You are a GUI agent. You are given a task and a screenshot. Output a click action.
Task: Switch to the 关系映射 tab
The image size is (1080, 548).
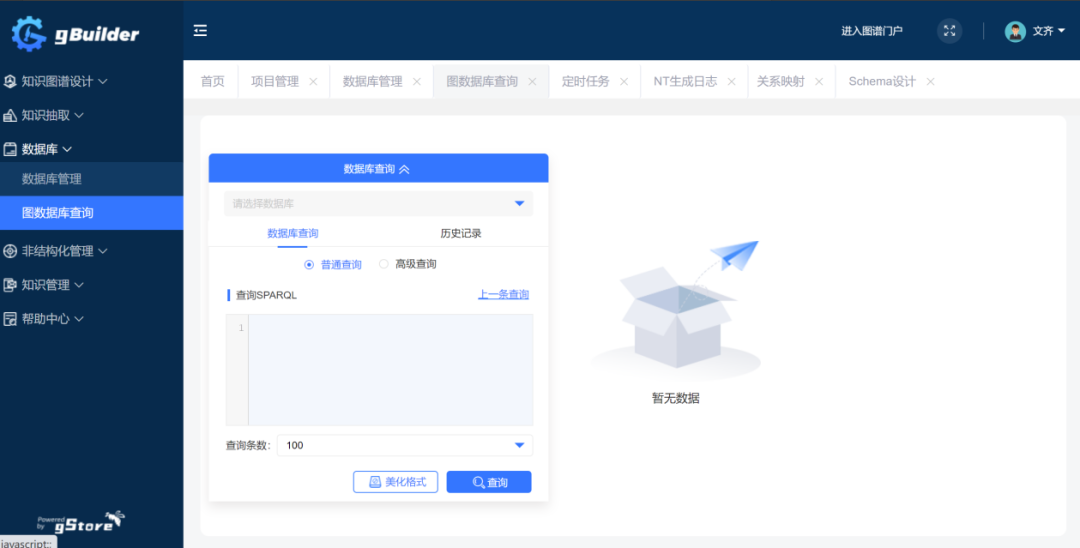coord(780,81)
